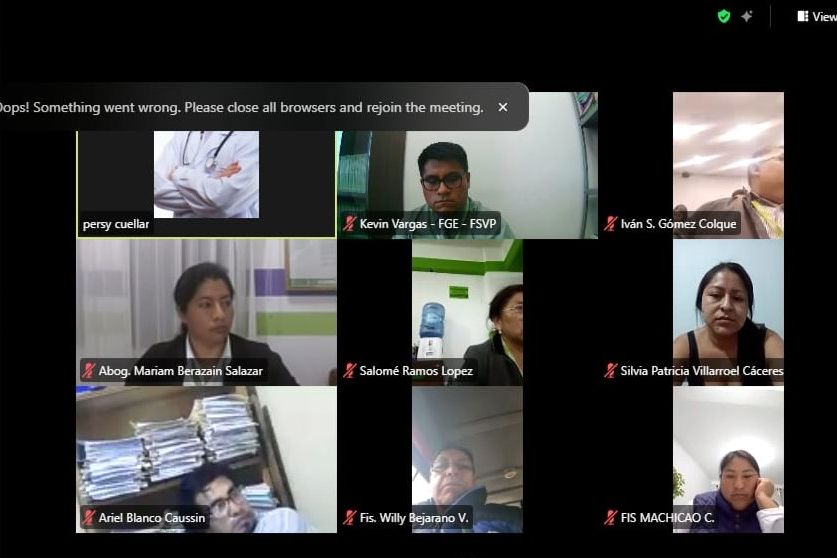
Task: Select persy cuellar's video tile
Action: 206,184
